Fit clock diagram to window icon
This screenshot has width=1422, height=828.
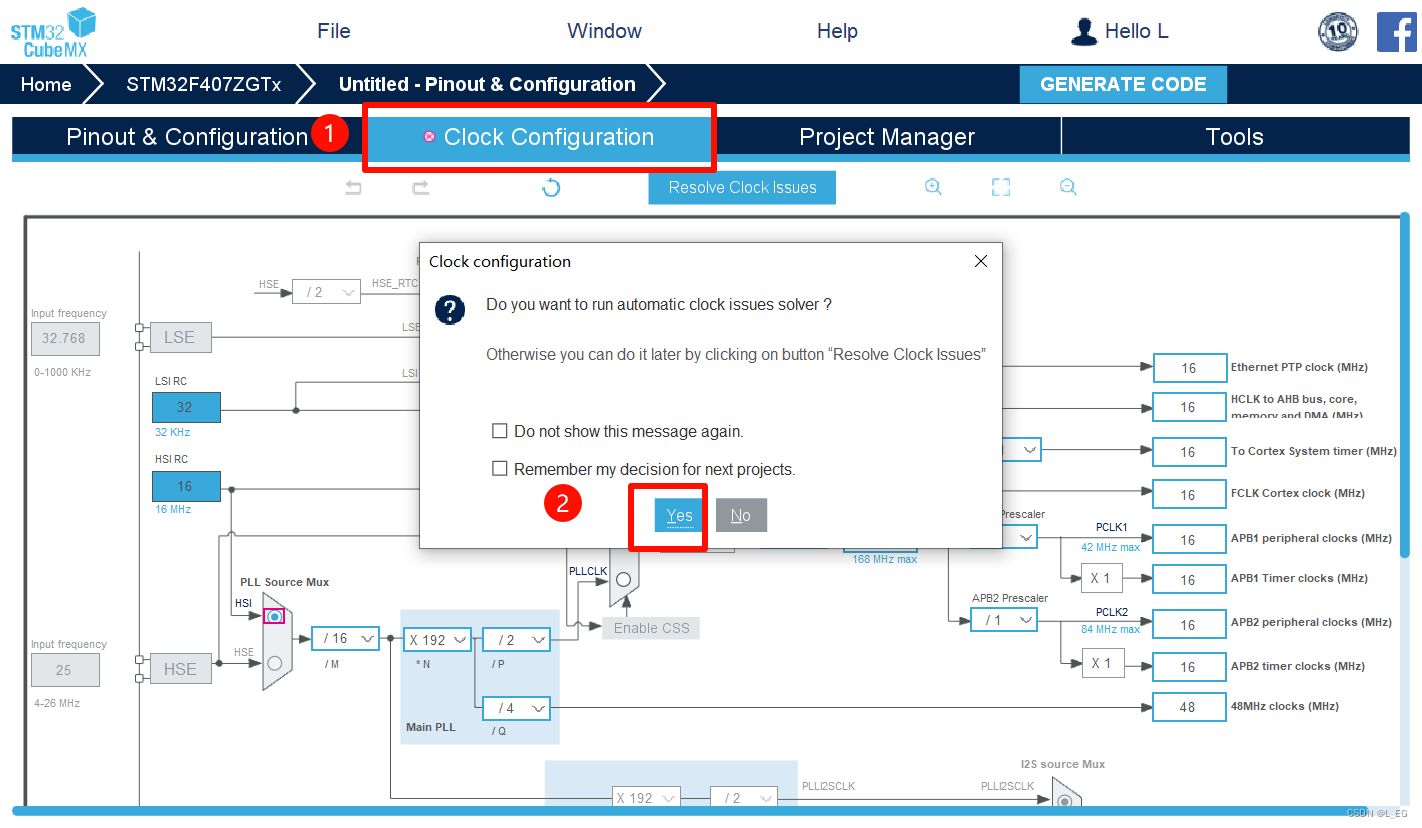point(1001,187)
